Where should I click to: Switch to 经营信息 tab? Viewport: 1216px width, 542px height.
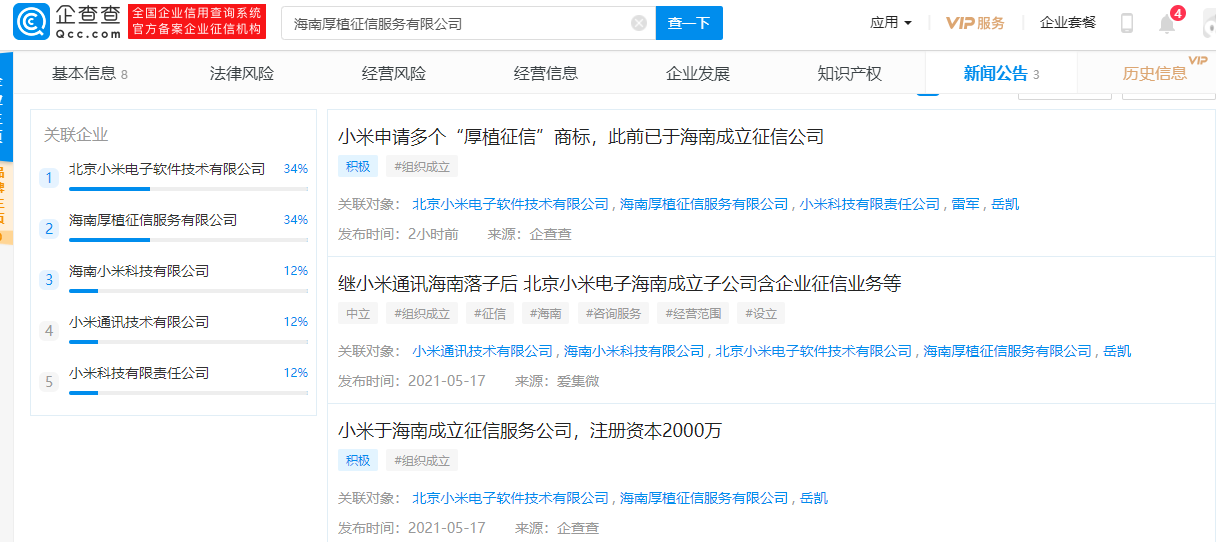click(x=546, y=73)
